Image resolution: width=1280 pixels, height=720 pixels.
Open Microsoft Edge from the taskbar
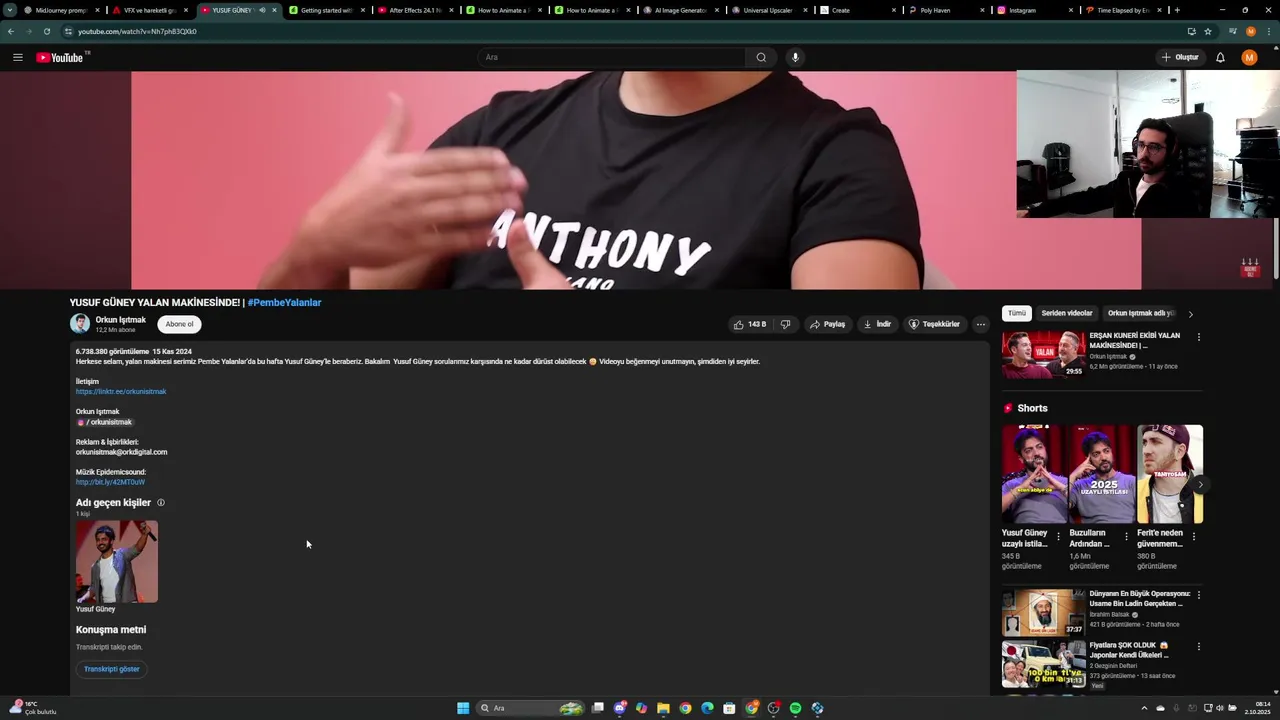(x=707, y=708)
